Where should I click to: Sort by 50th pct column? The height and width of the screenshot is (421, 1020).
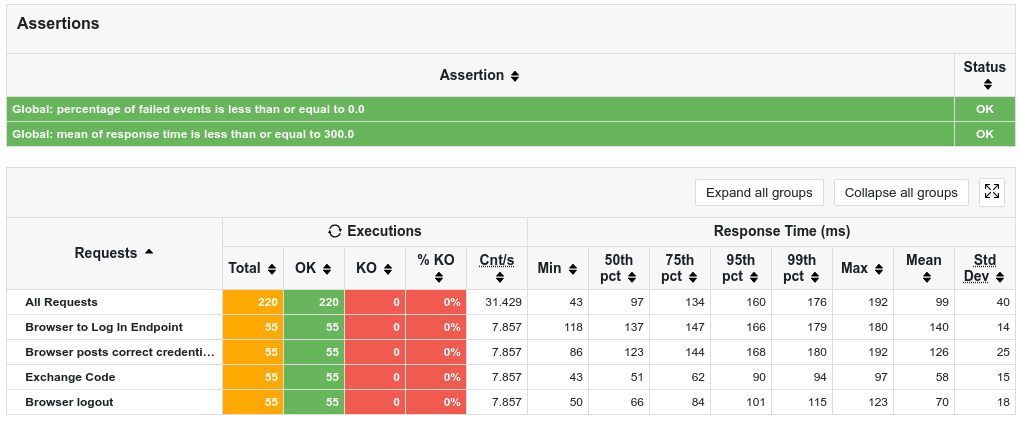(629, 277)
